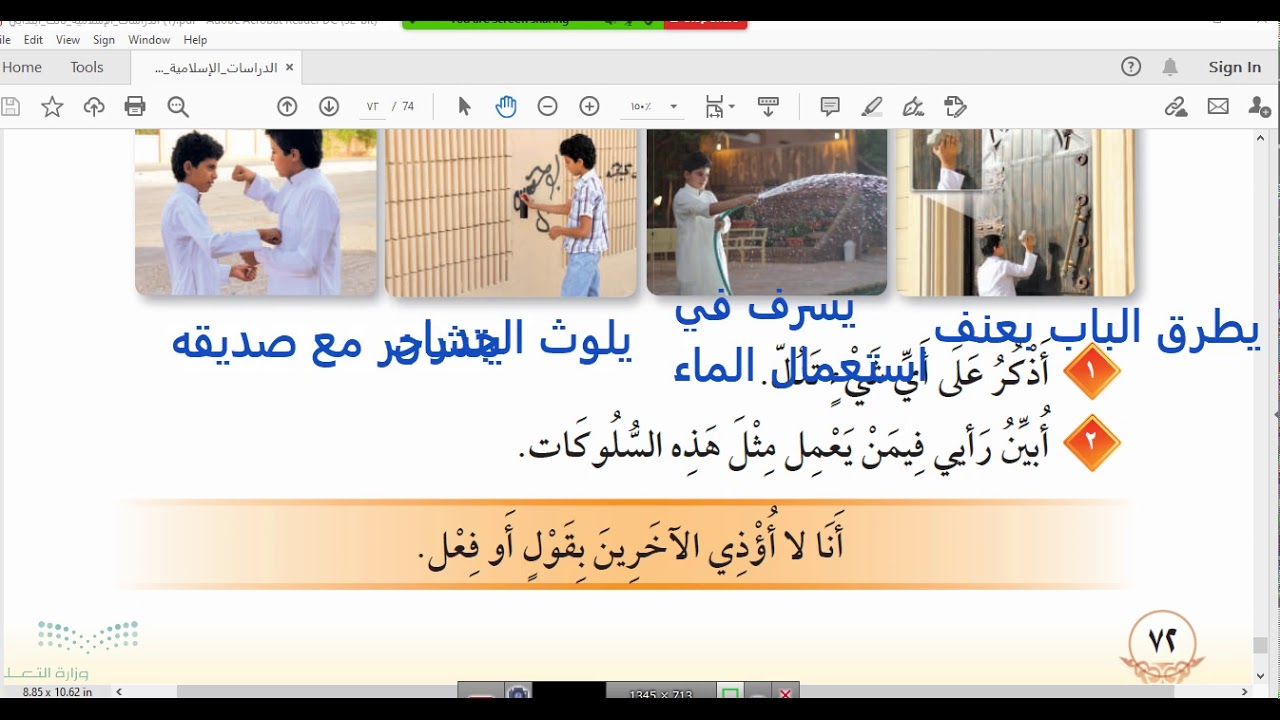Share a link to the file
The height and width of the screenshot is (720, 1280).
(x=1176, y=107)
